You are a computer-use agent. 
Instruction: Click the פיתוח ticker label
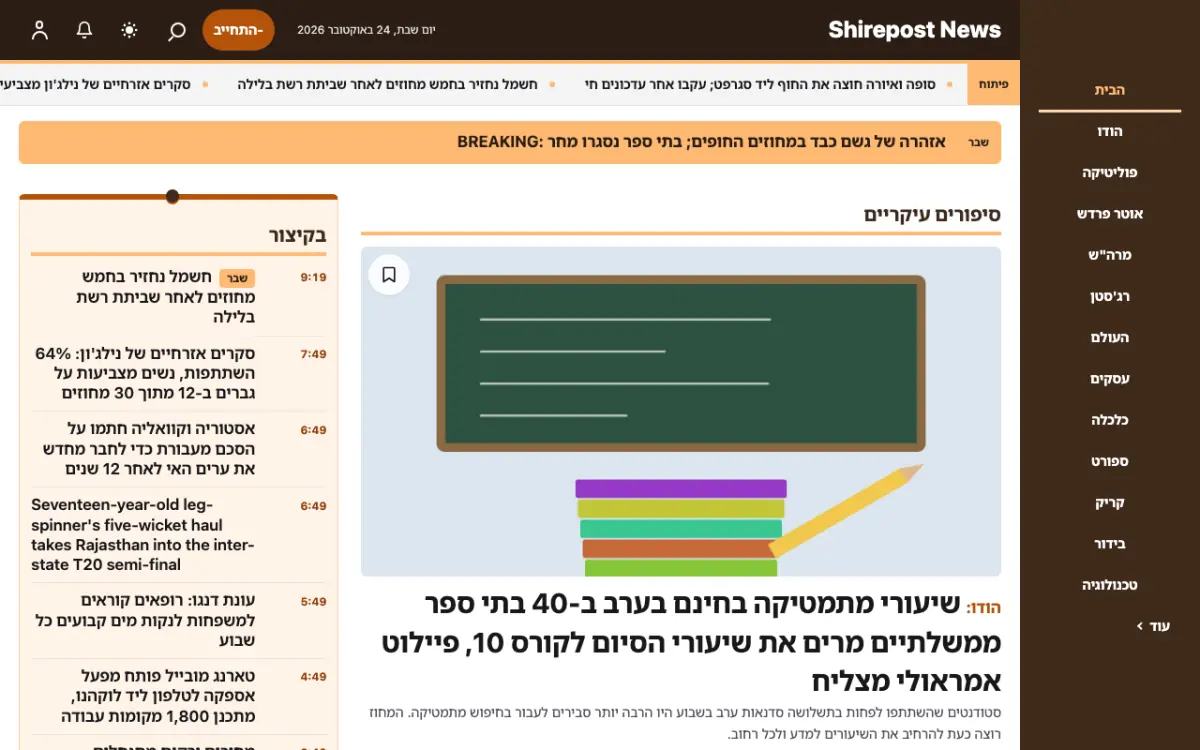993,84
